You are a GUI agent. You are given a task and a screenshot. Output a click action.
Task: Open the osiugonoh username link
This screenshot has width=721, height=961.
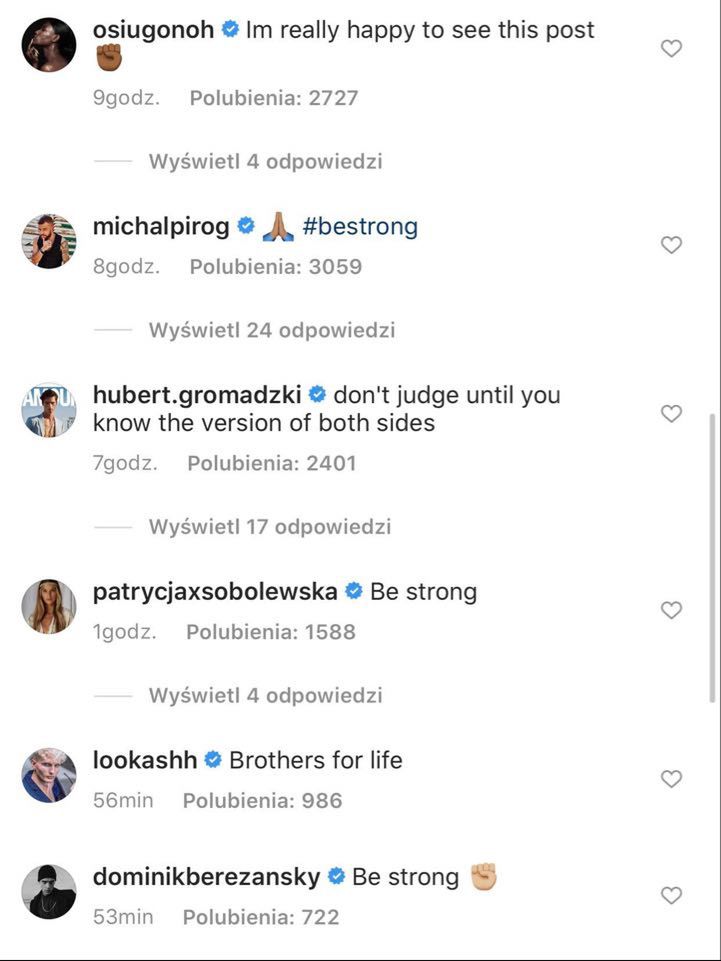click(x=153, y=30)
